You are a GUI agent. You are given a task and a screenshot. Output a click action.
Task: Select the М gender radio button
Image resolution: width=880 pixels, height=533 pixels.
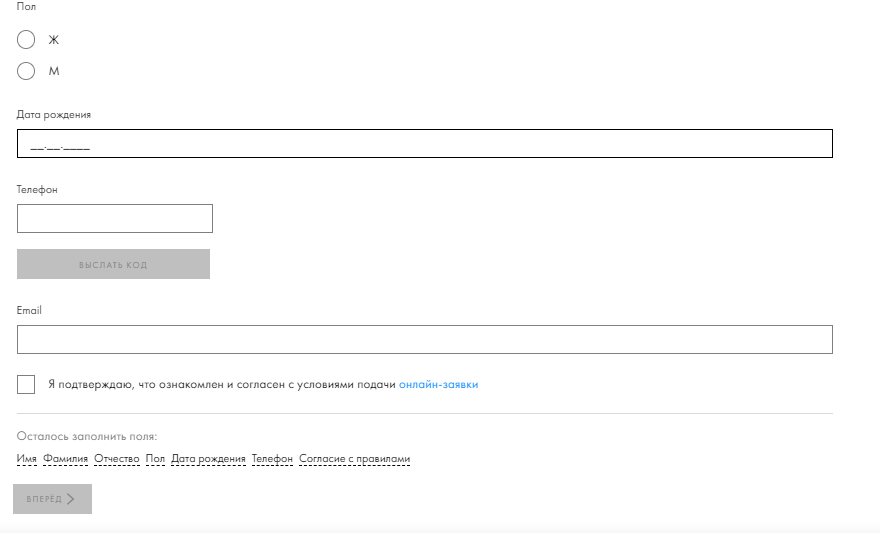click(x=26, y=71)
